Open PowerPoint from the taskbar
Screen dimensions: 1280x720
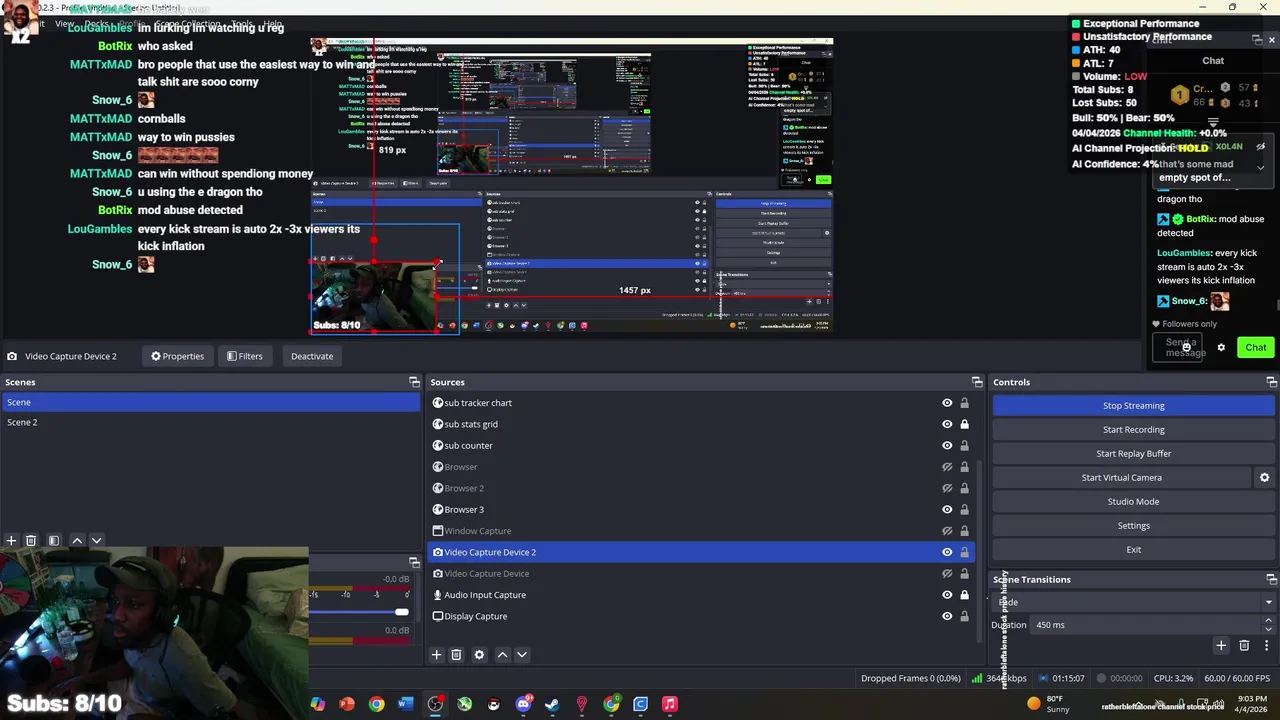pos(347,704)
